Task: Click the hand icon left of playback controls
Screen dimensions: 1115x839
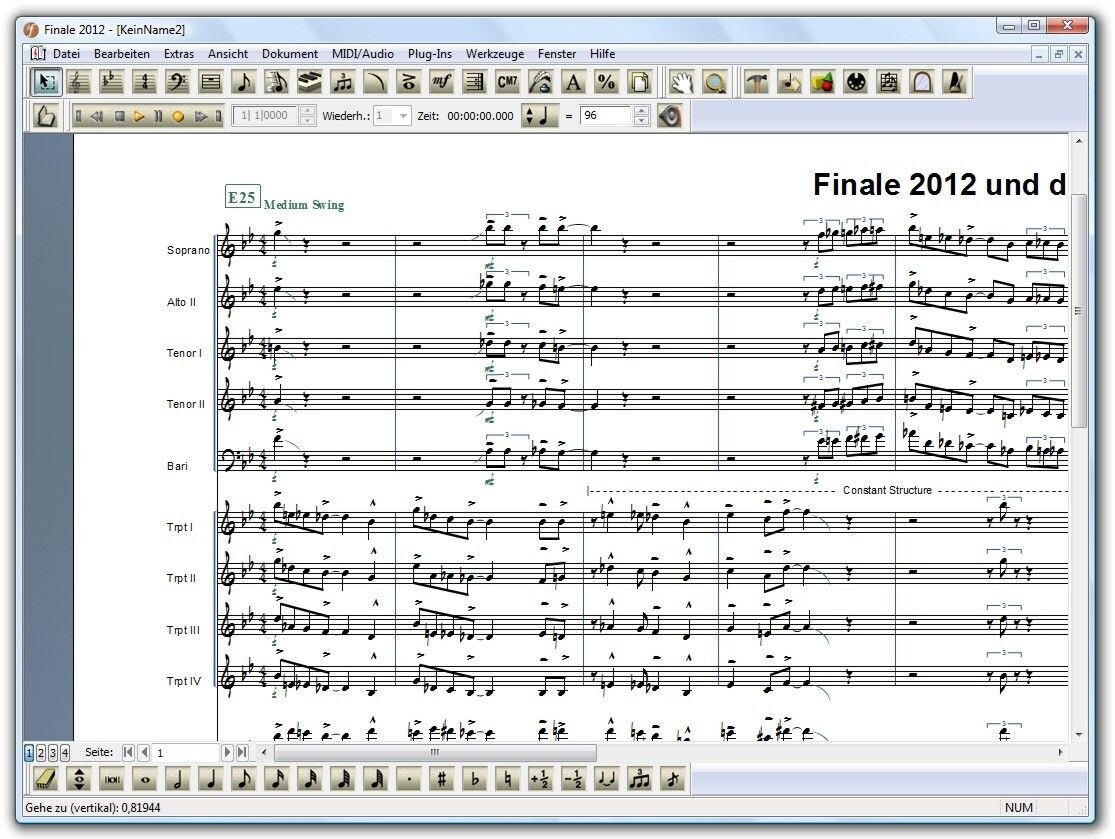Action: (46, 116)
